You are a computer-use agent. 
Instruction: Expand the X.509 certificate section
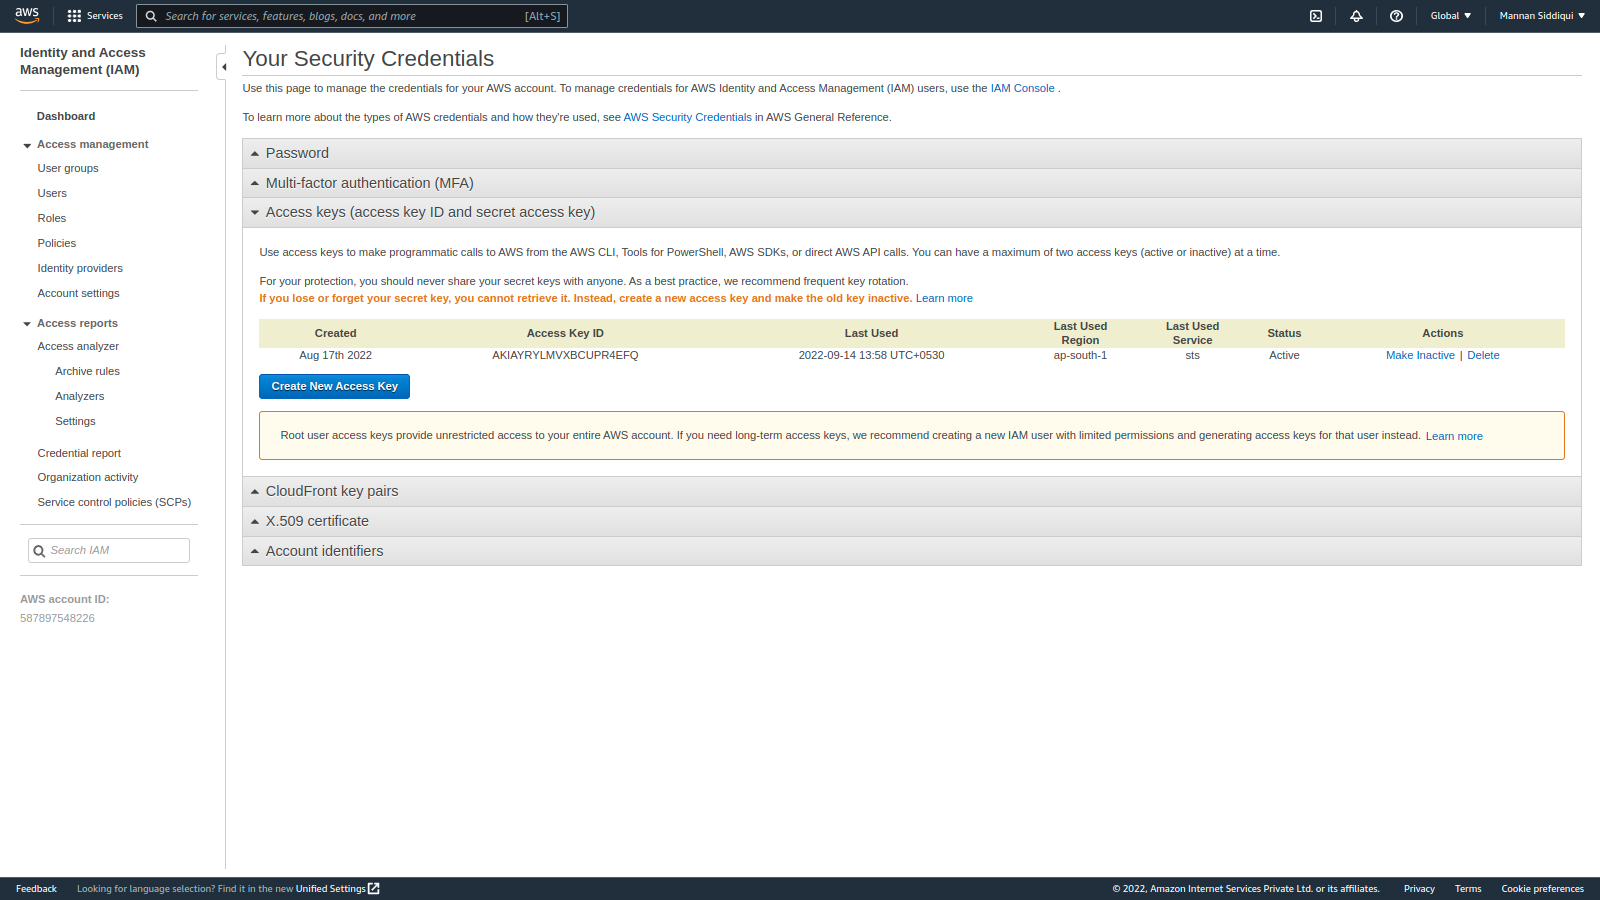click(x=316, y=521)
